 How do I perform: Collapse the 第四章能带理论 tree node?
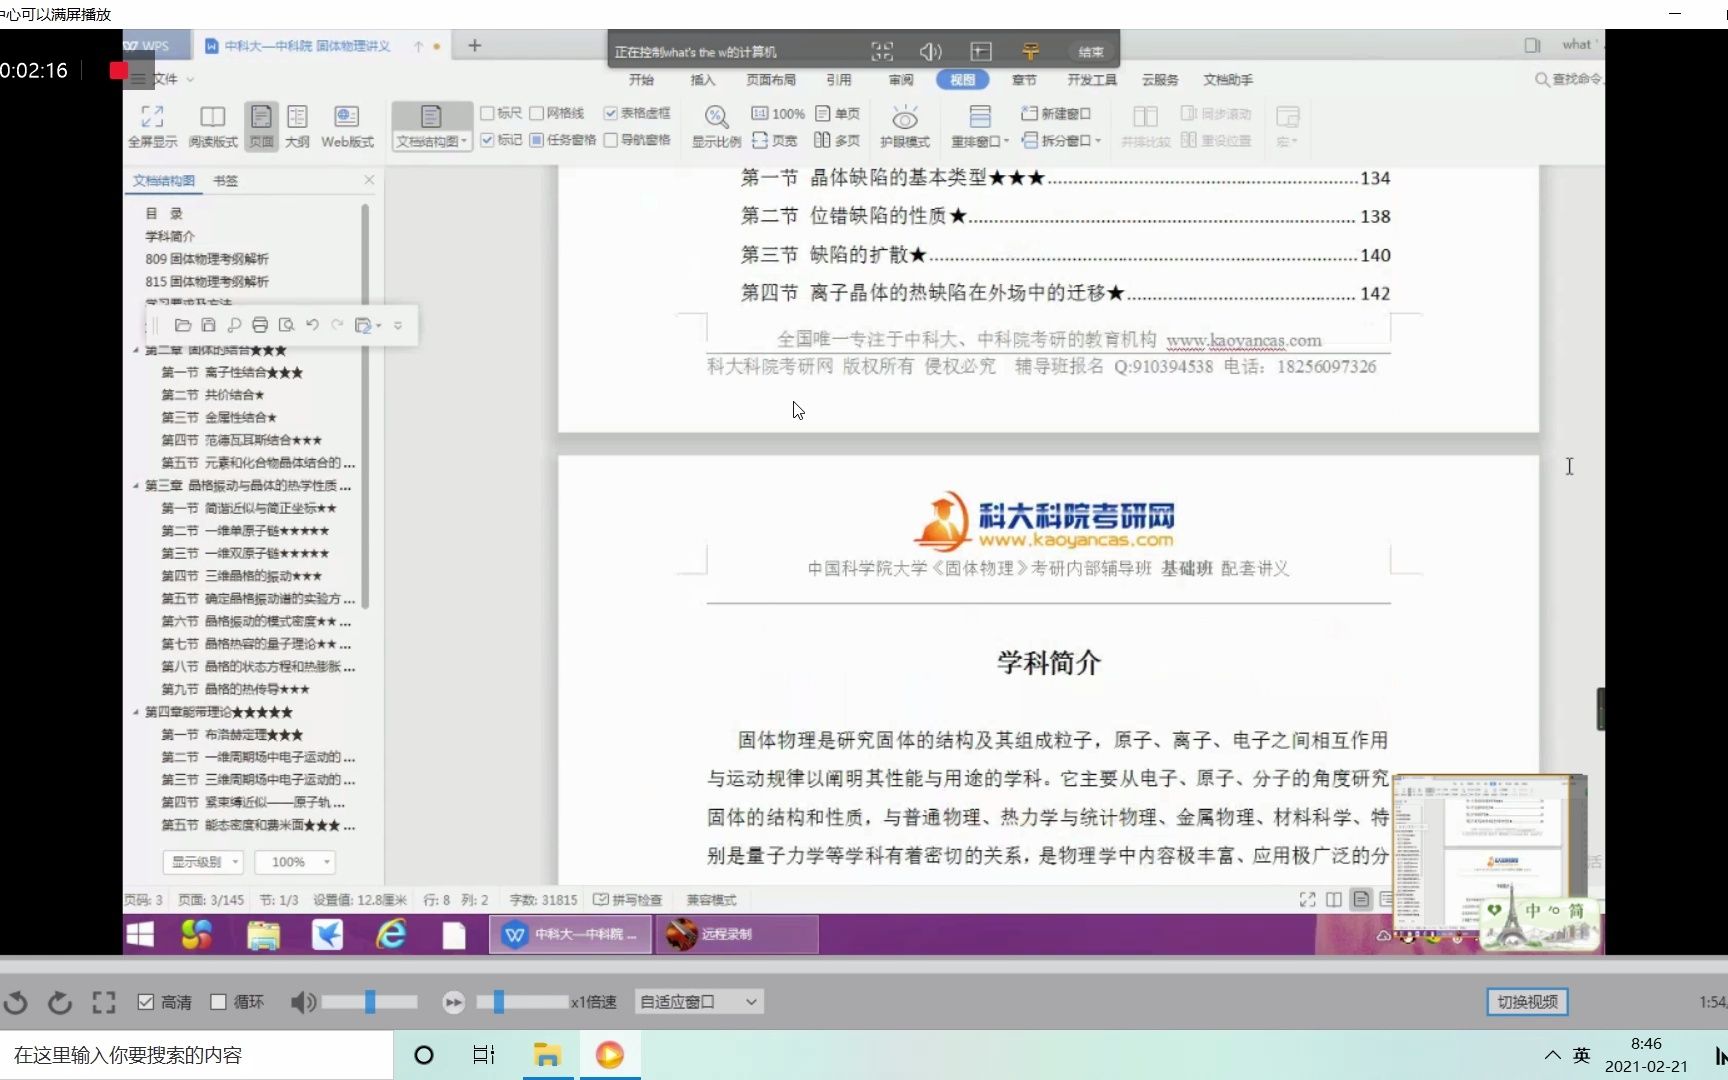click(136, 712)
